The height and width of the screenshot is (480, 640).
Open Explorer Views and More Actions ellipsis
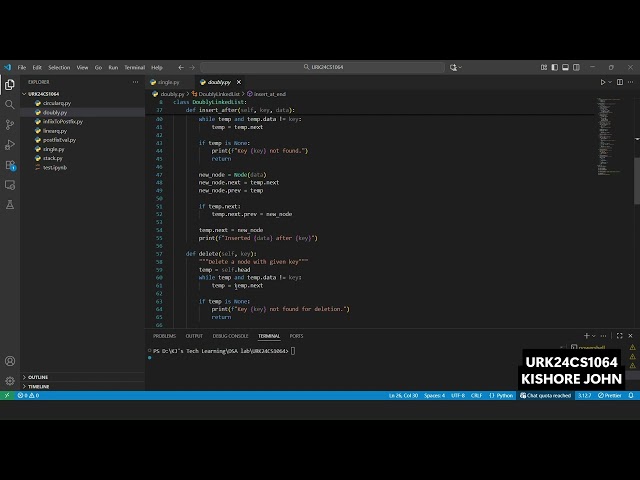coord(136,82)
